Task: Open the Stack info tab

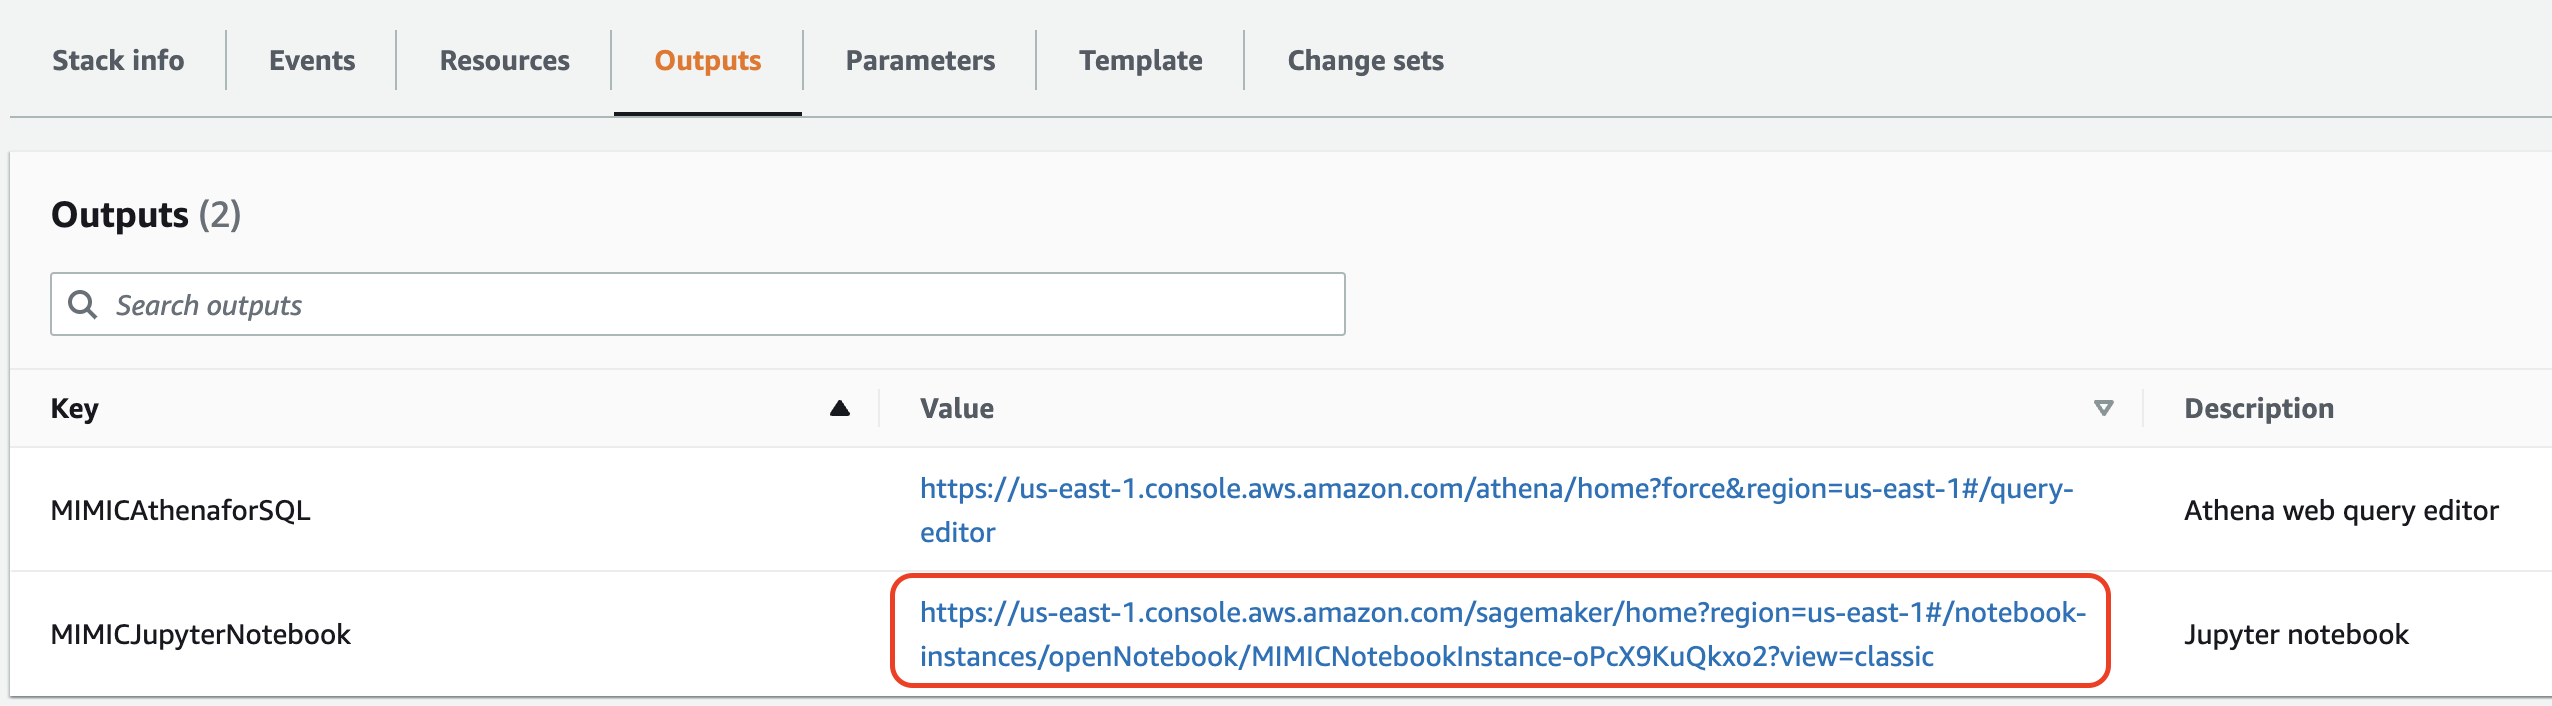Action: click(118, 60)
